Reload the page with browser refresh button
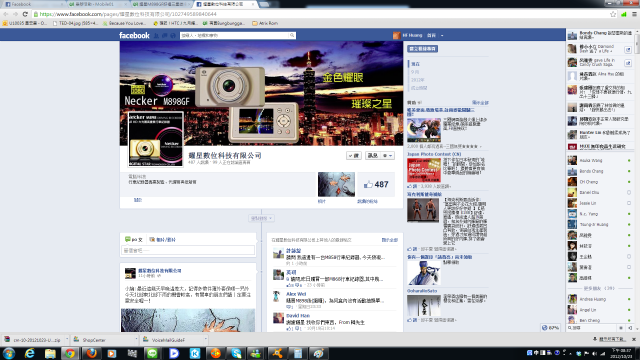 click(25, 14)
